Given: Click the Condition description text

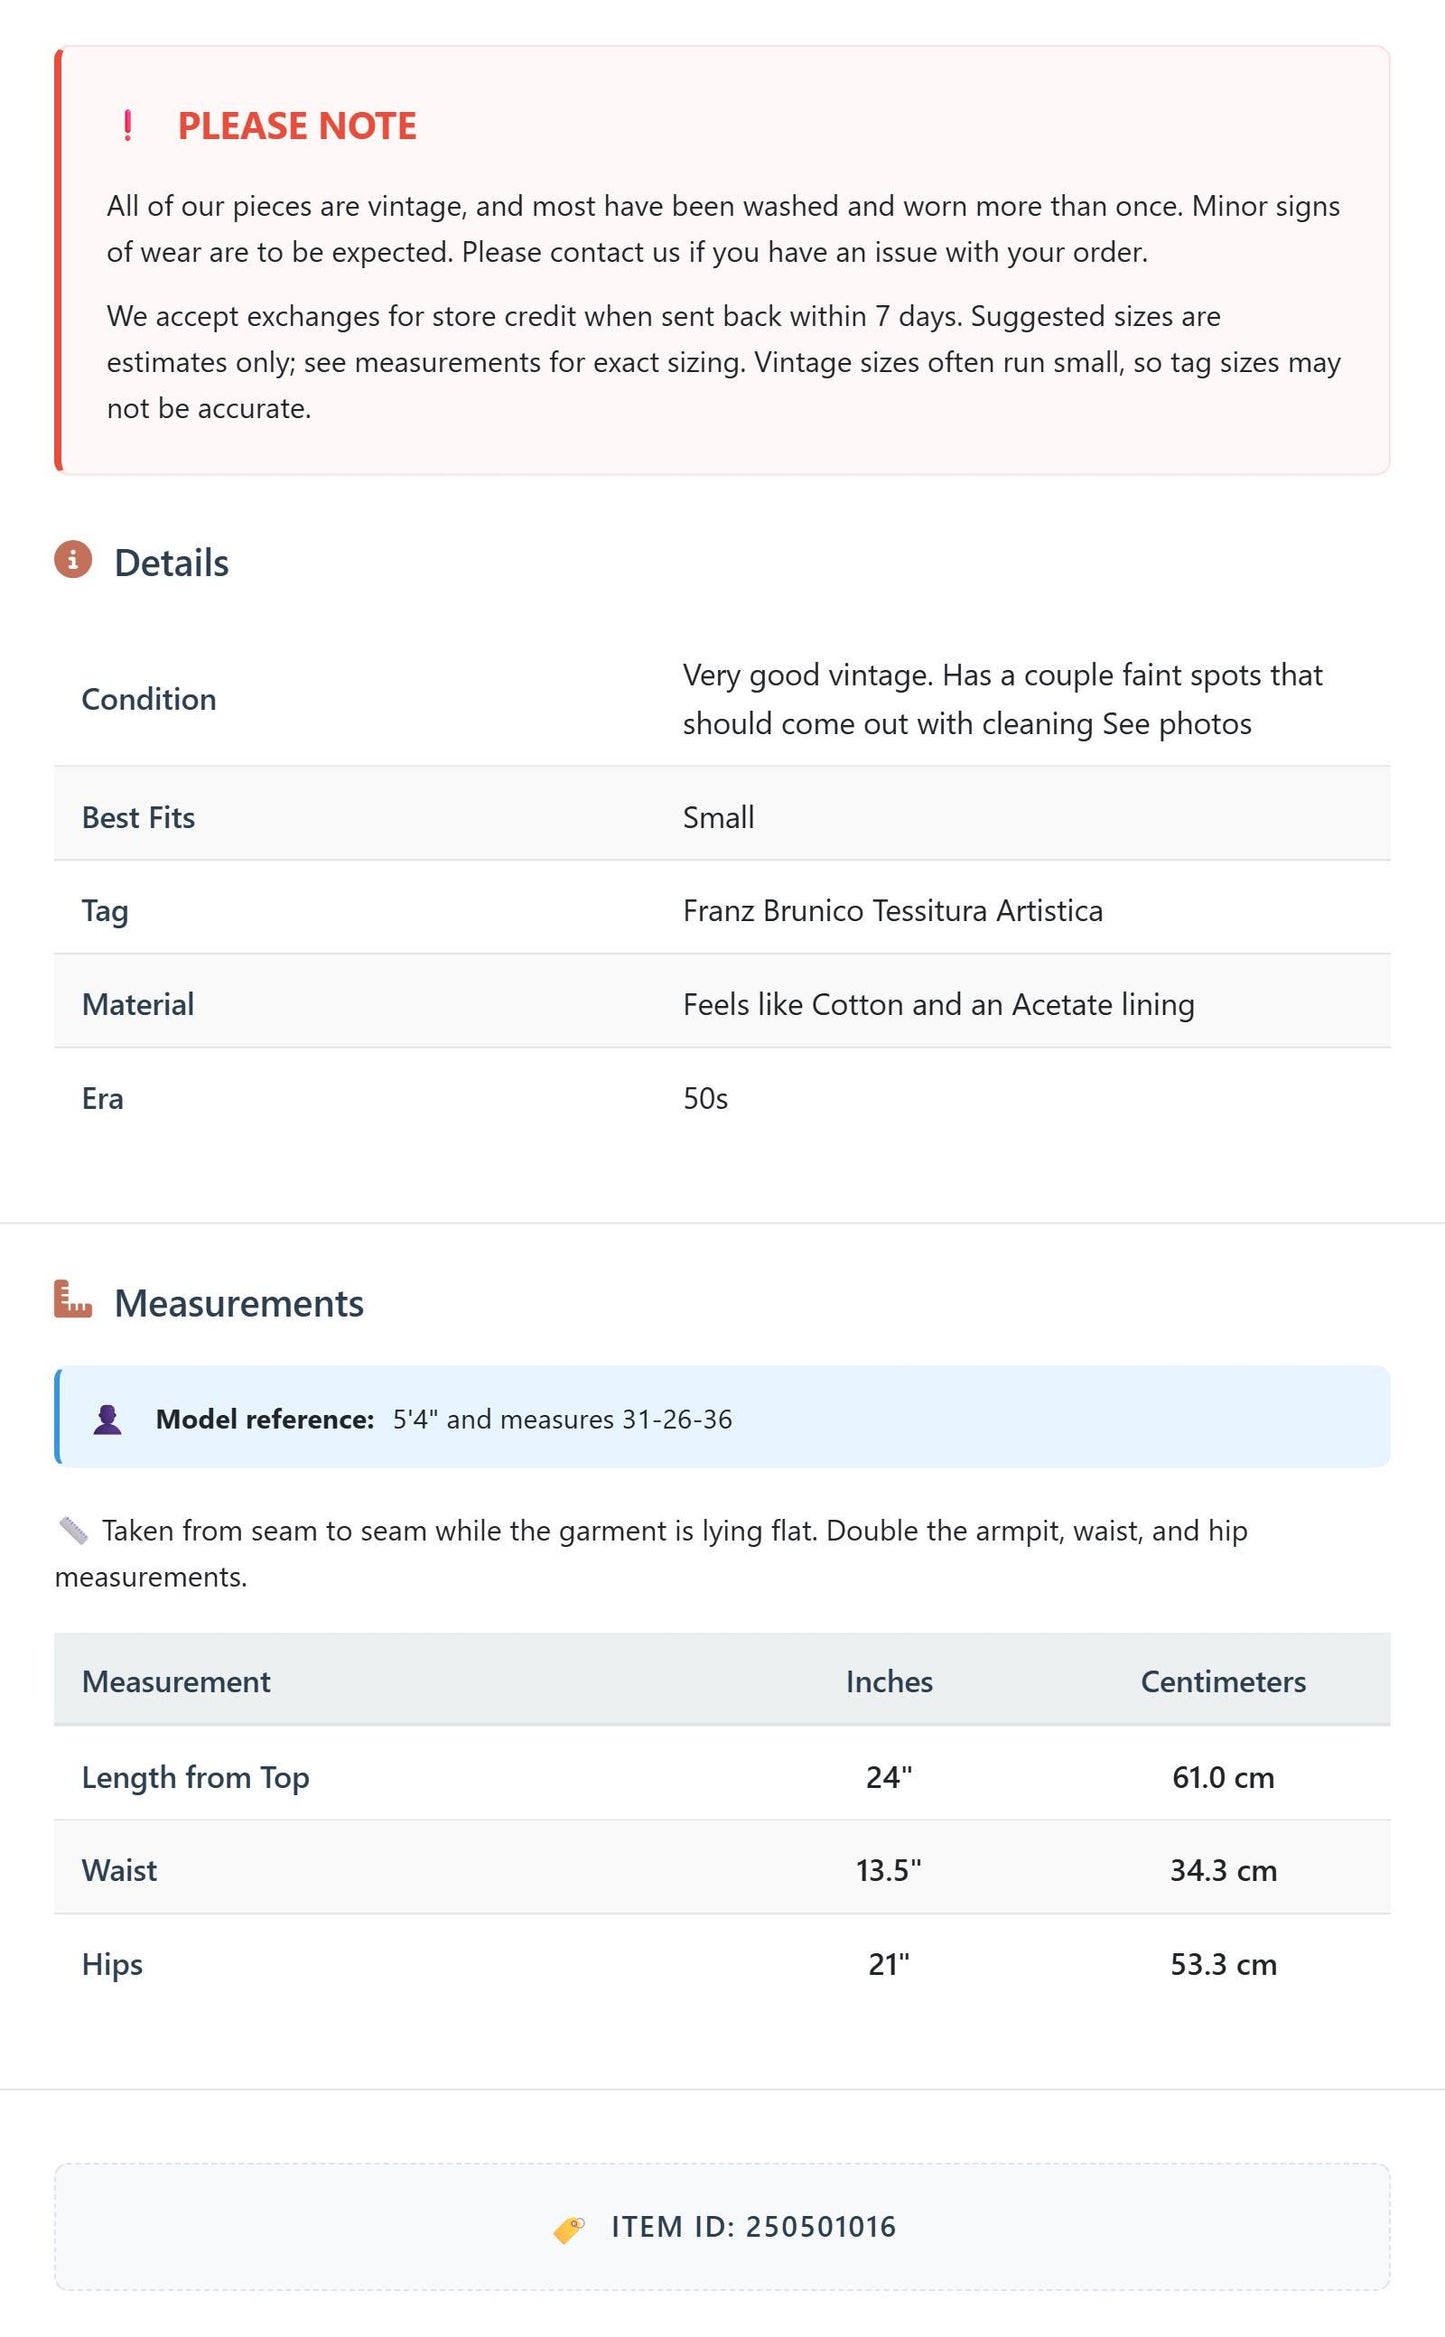Looking at the screenshot, I should [1002, 699].
